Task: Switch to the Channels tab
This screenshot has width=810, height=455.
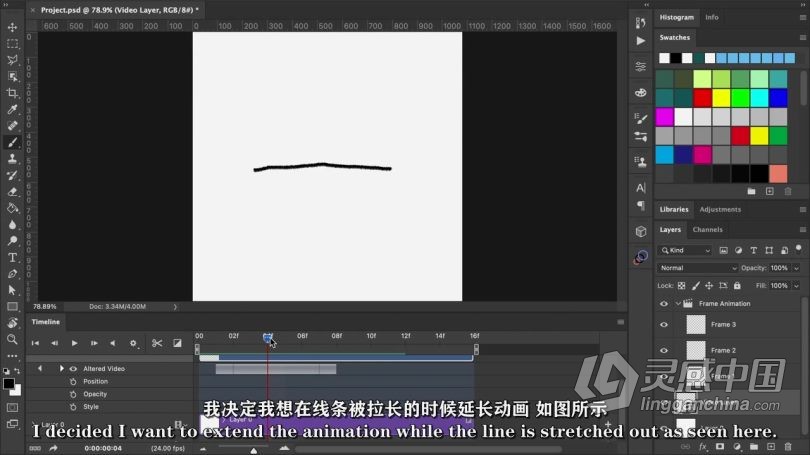Action: click(x=707, y=230)
